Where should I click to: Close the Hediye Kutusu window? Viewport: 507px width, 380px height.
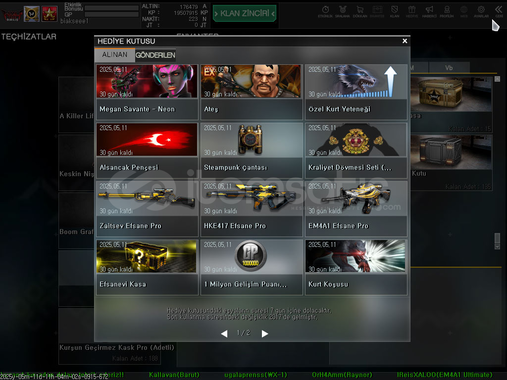coord(405,41)
